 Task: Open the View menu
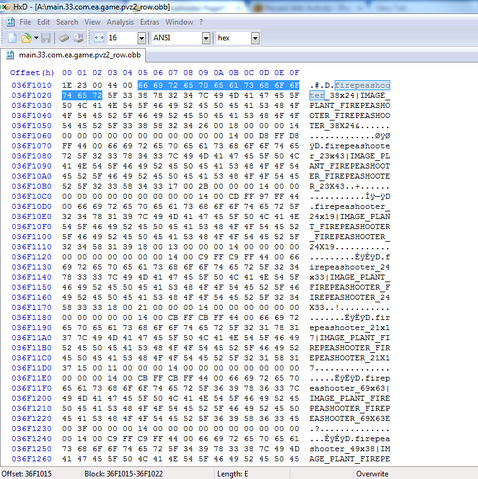[92, 22]
